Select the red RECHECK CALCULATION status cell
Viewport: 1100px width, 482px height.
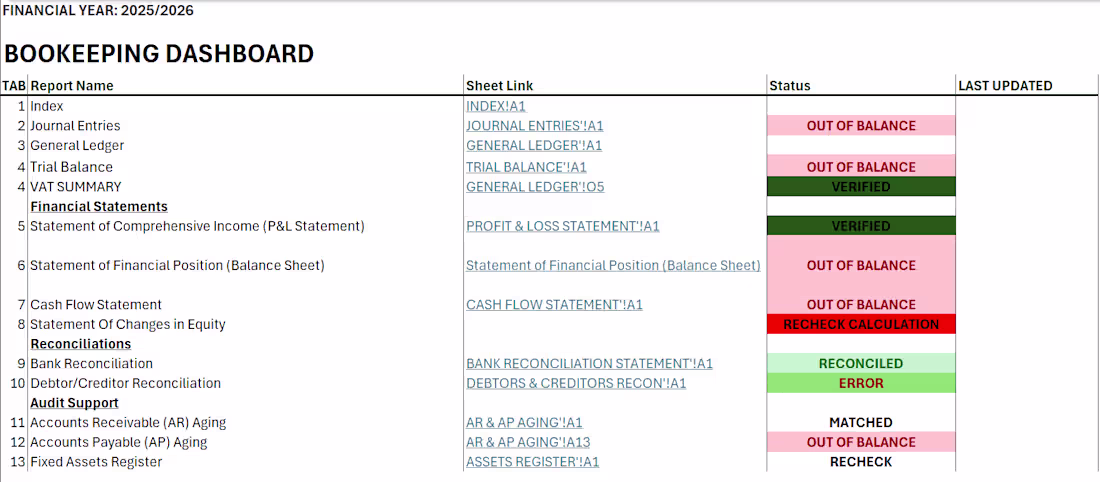pyautogui.click(x=861, y=324)
